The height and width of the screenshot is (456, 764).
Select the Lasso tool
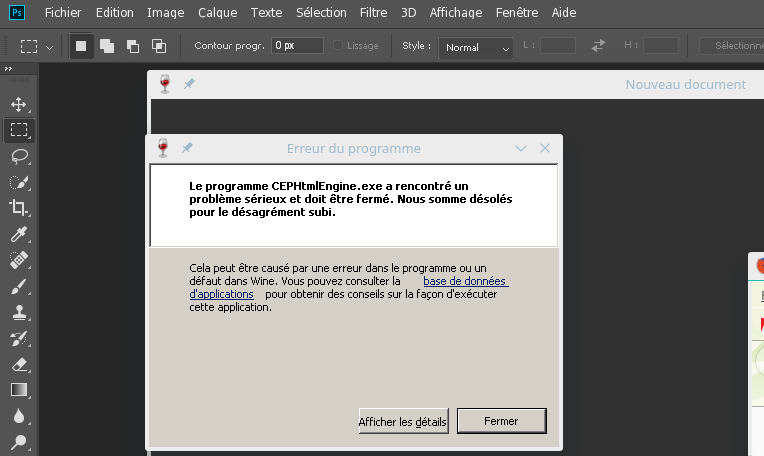click(18, 156)
